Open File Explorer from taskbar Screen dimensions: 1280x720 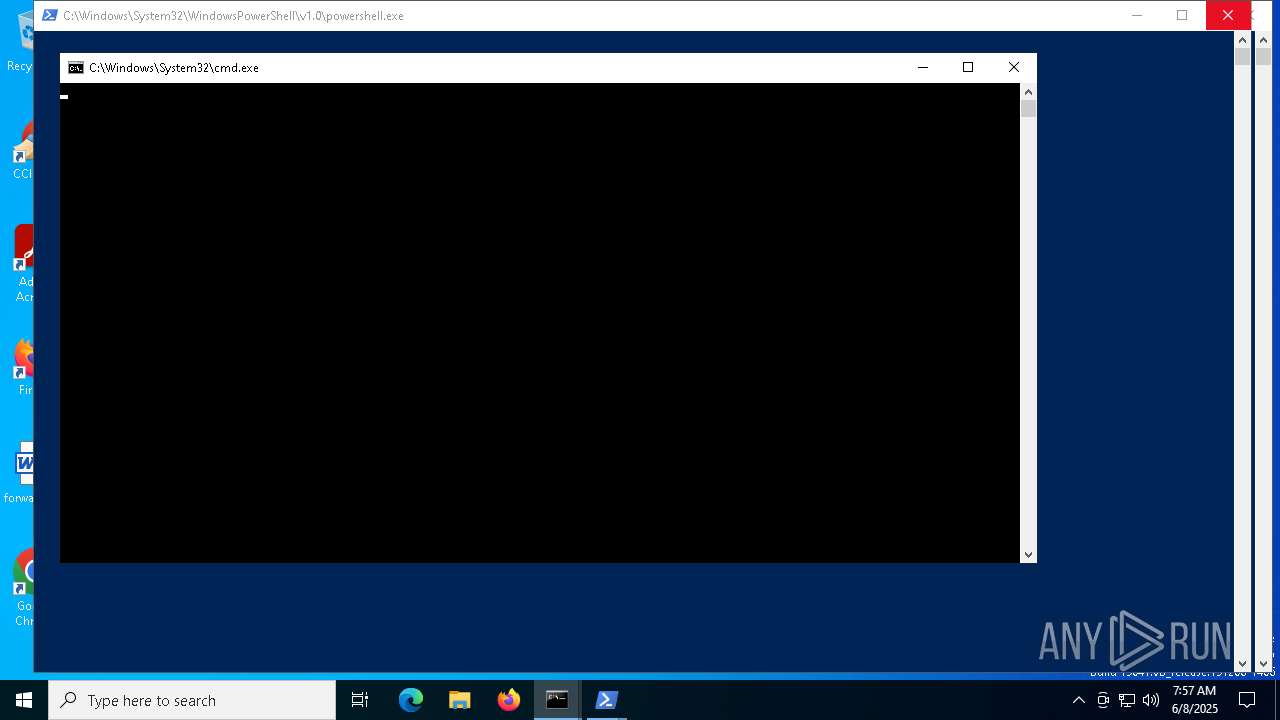[460, 700]
